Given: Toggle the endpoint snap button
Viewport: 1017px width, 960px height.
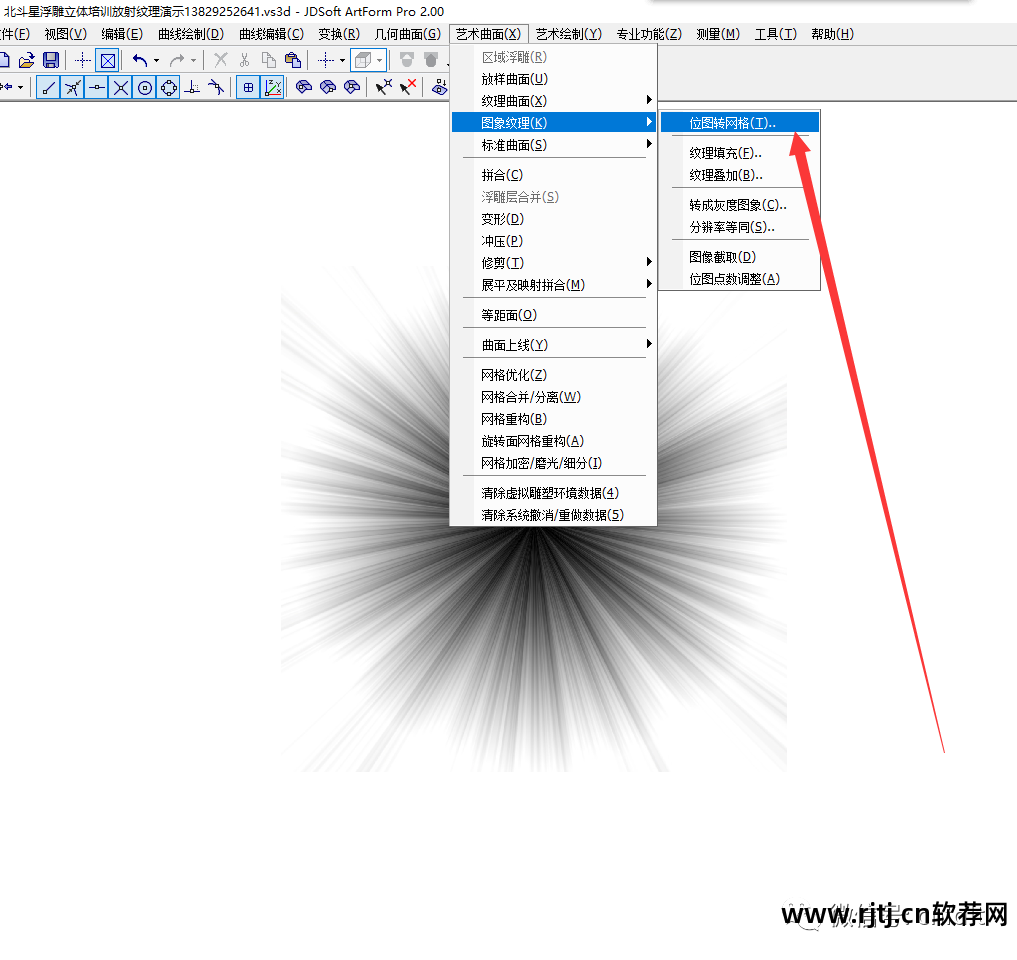Looking at the screenshot, I should tap(48, 87).
